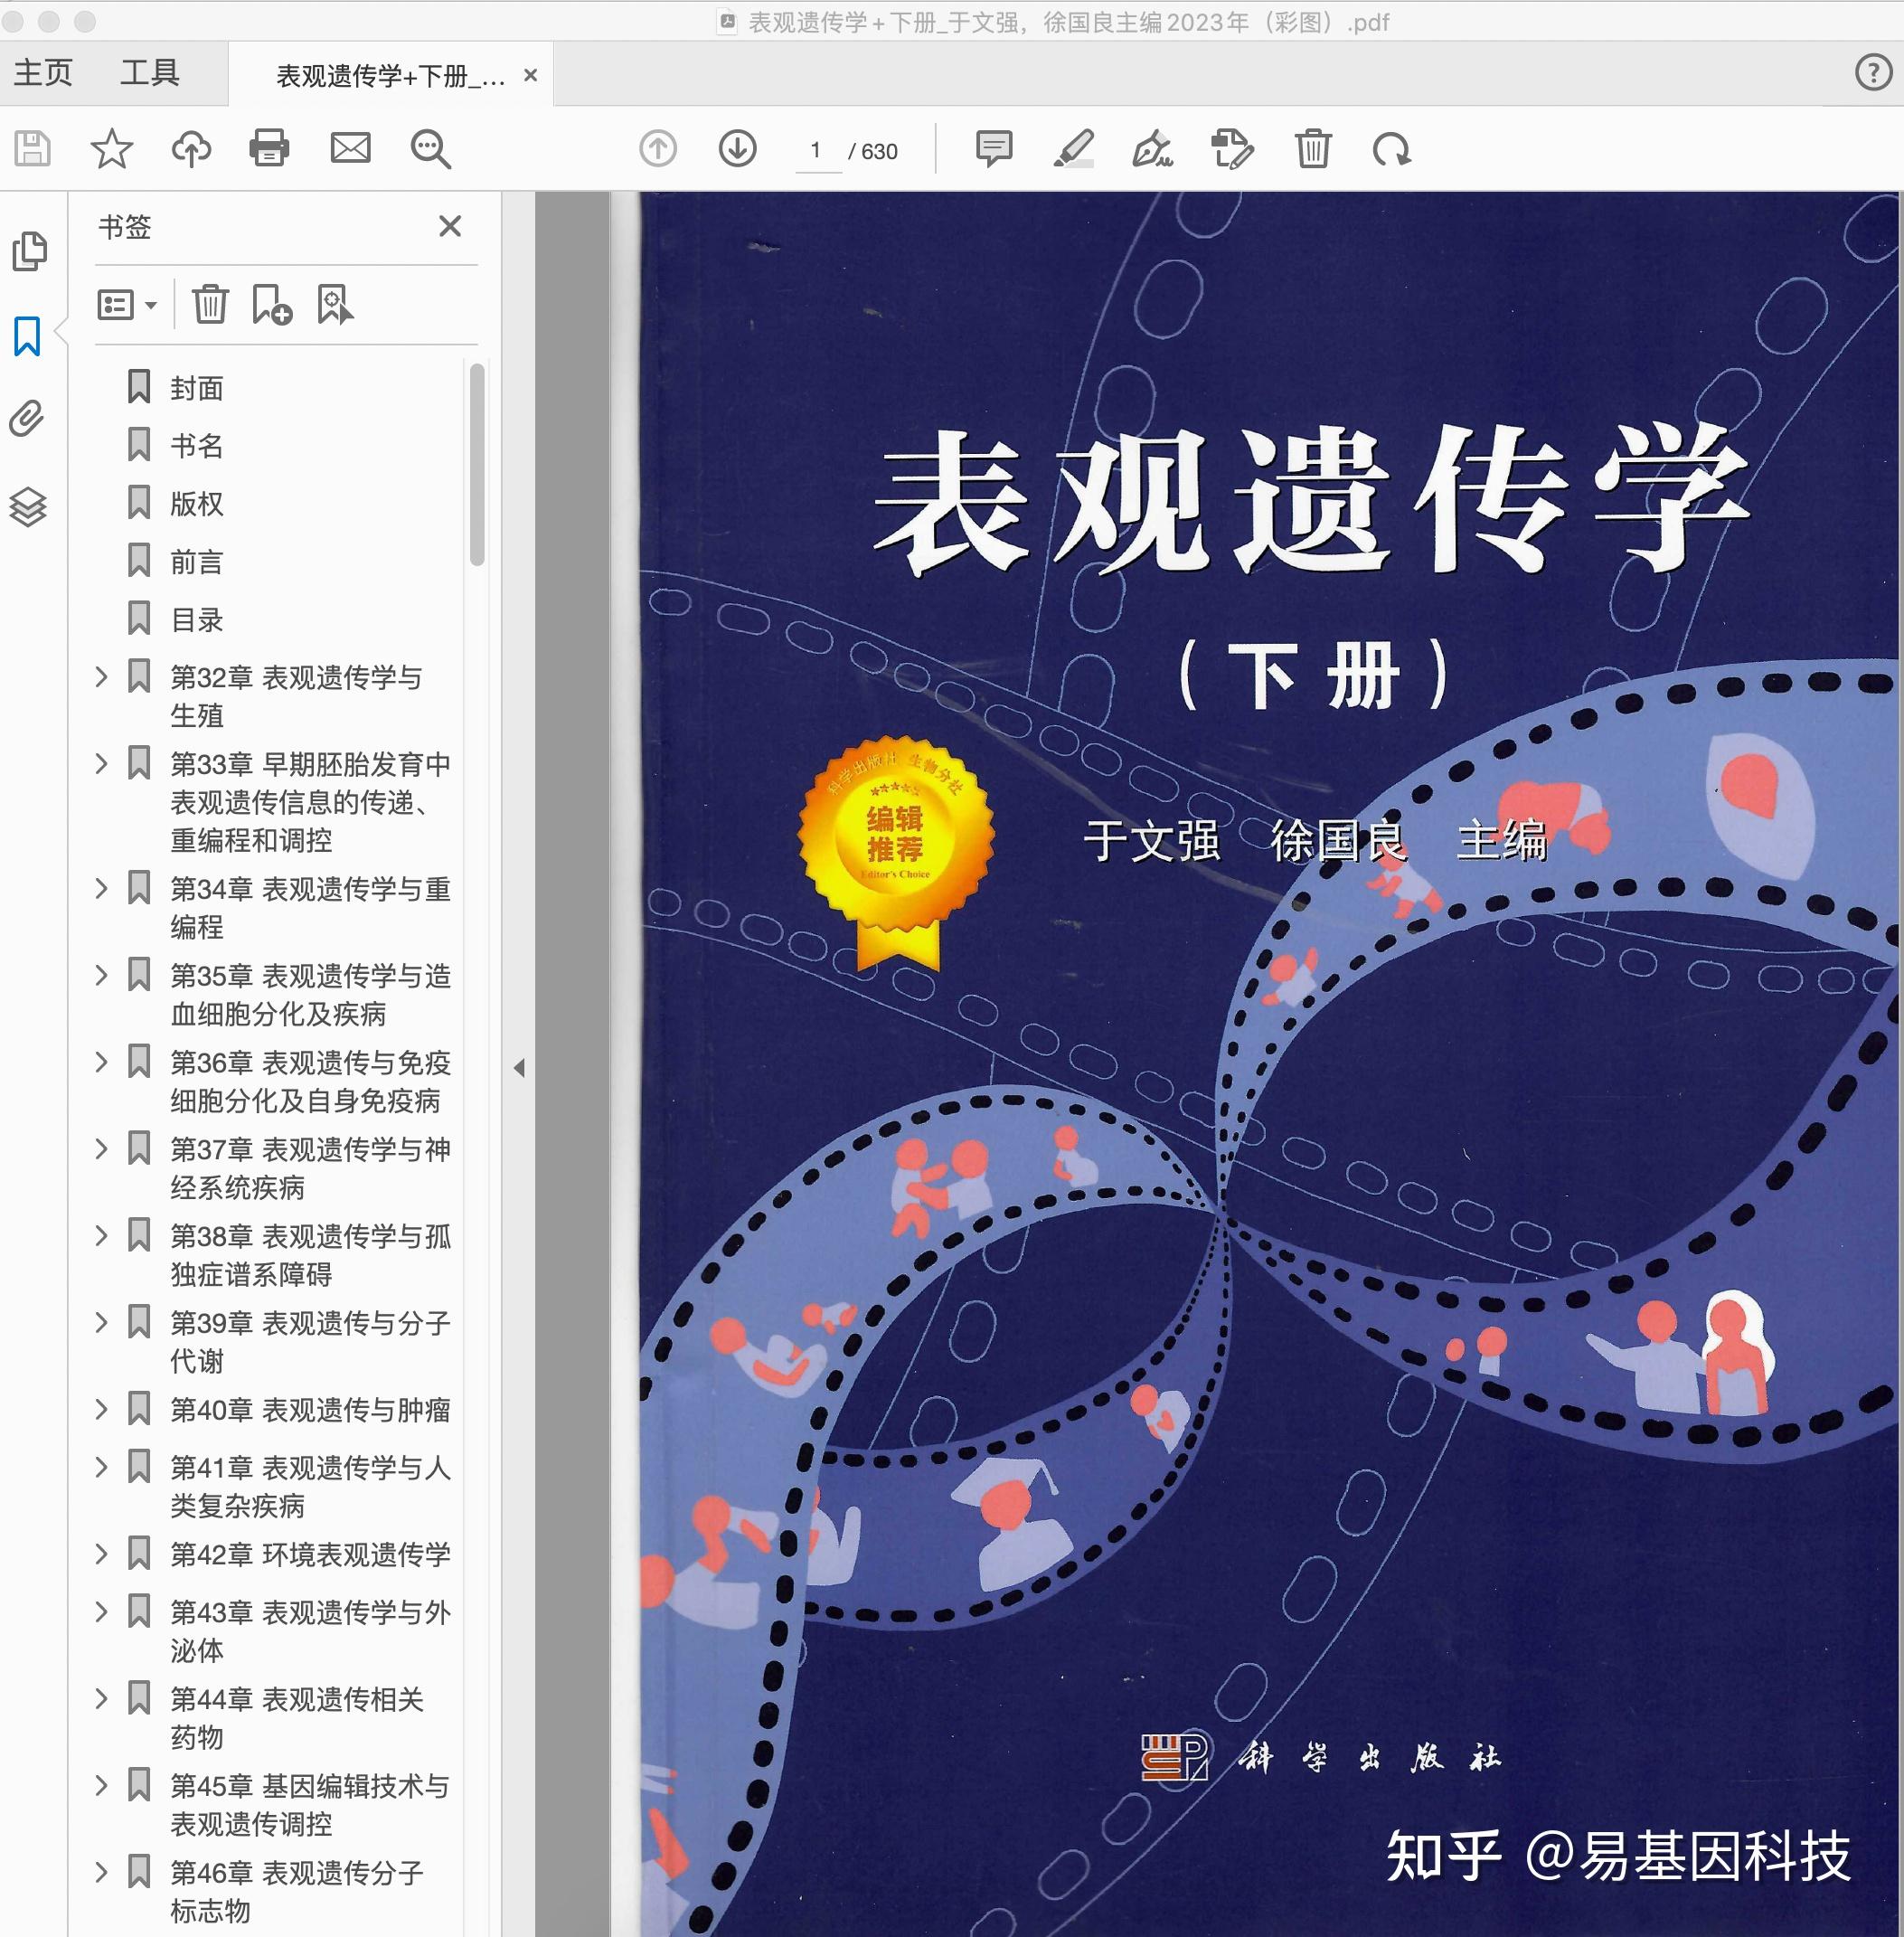The width and height of the screenshot is (1904, 1937).
Task: Toggle the bookmarks sidebar panel
Action: [28, 336]
